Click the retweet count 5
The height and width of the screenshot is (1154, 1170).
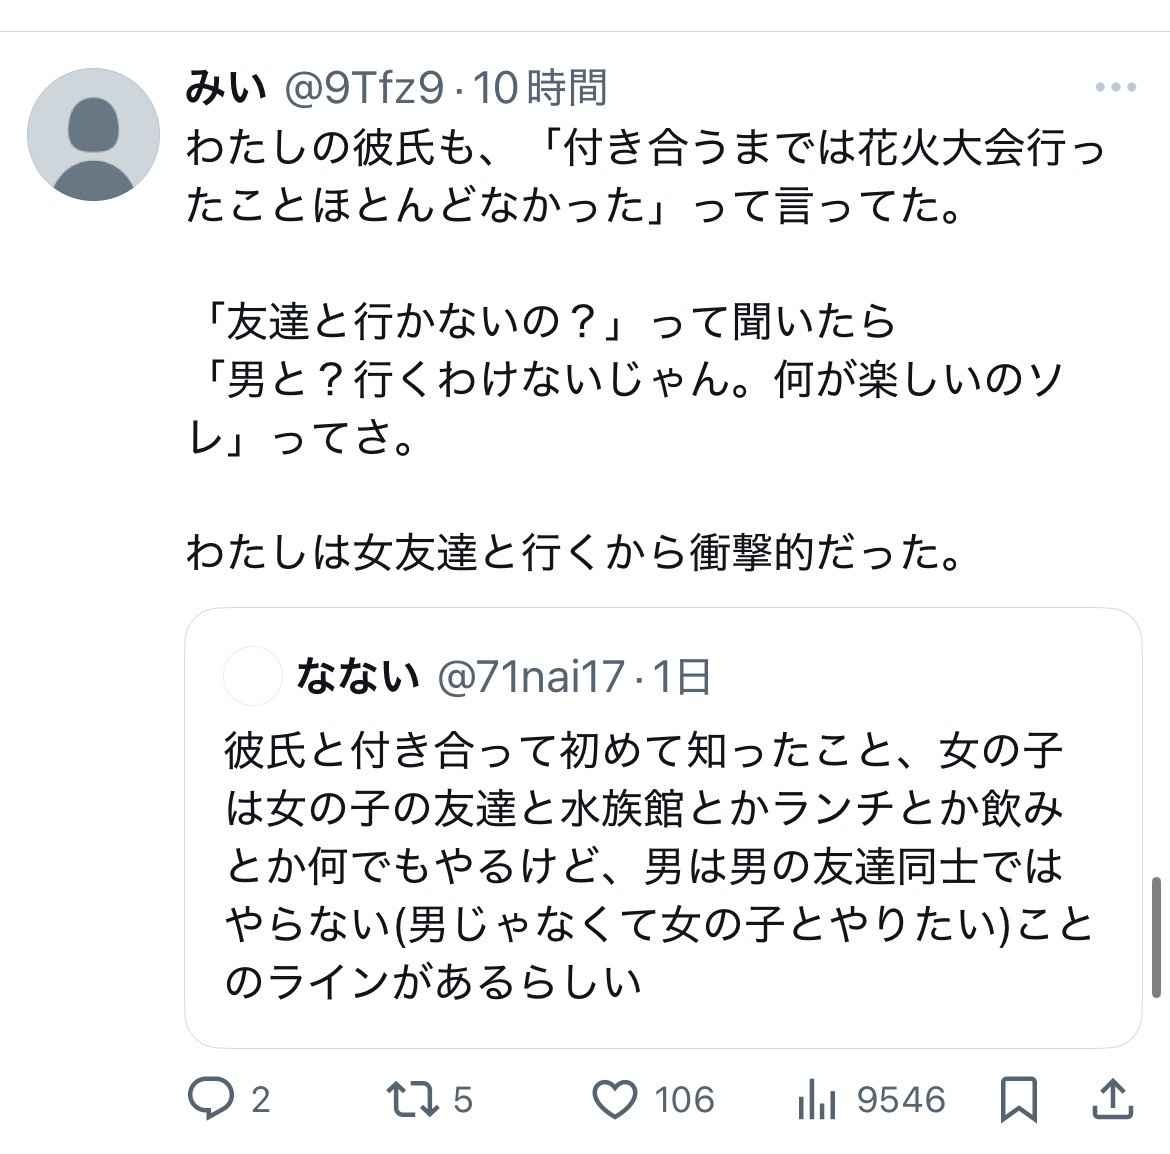(462, 1100)
